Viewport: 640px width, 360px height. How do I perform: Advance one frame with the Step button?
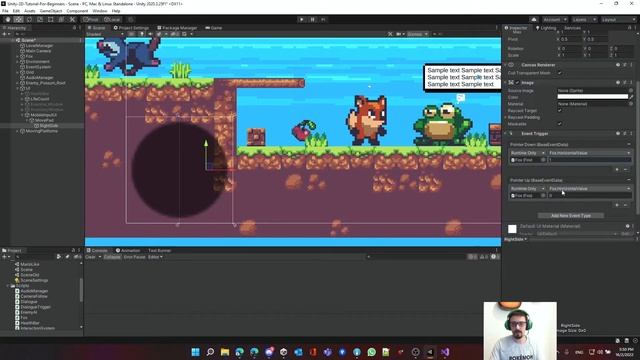323,19
